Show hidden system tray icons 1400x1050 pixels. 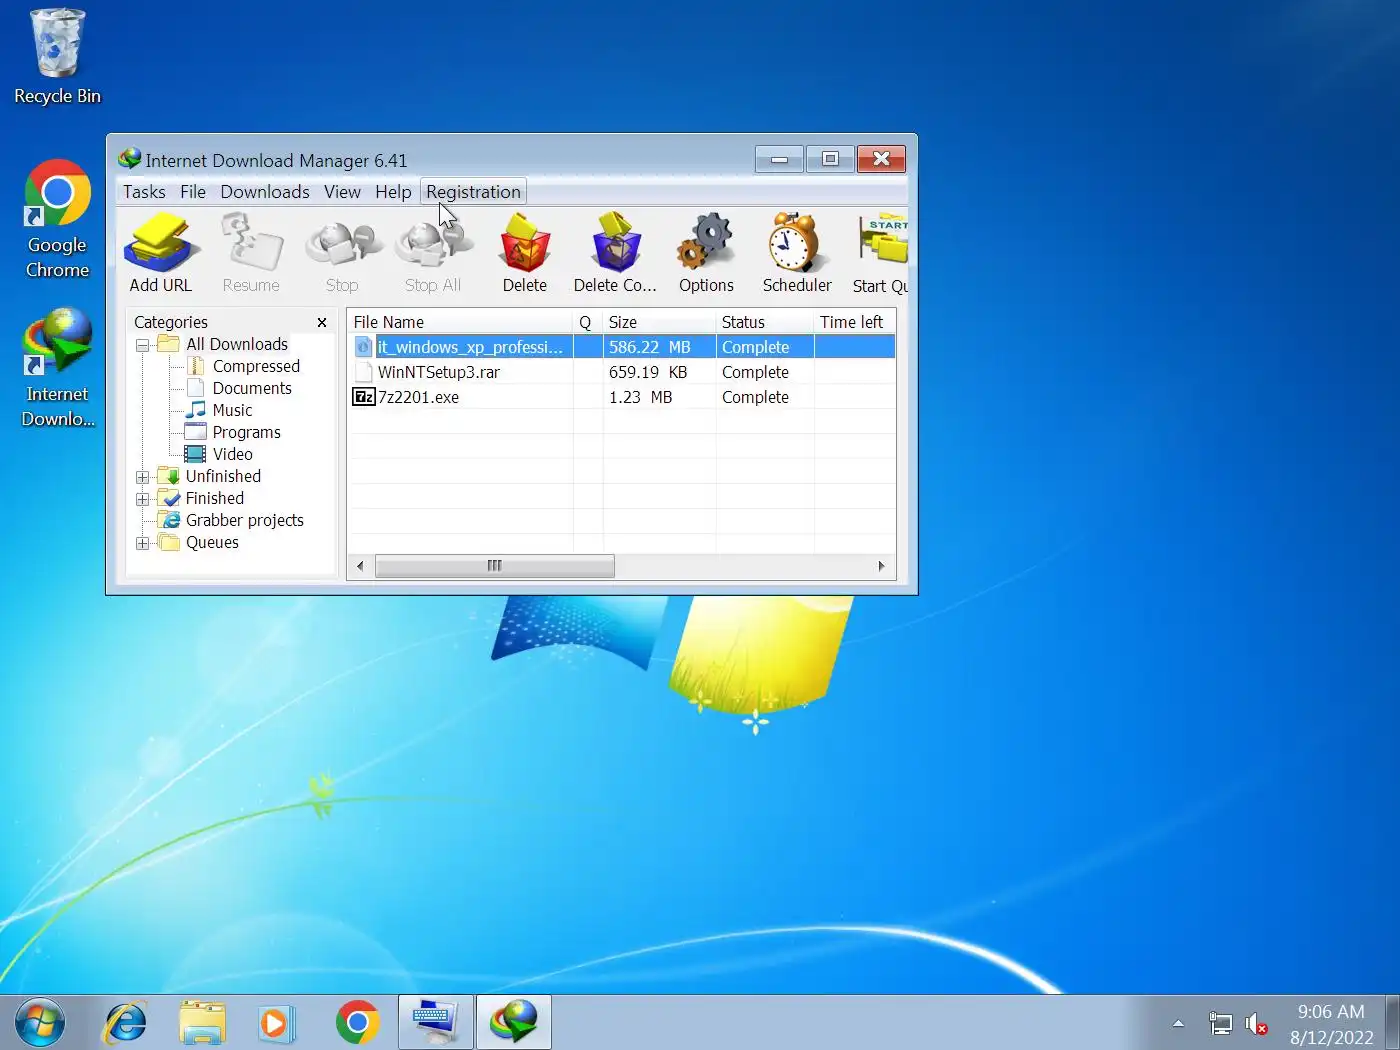click(x=1178, y=1024)
